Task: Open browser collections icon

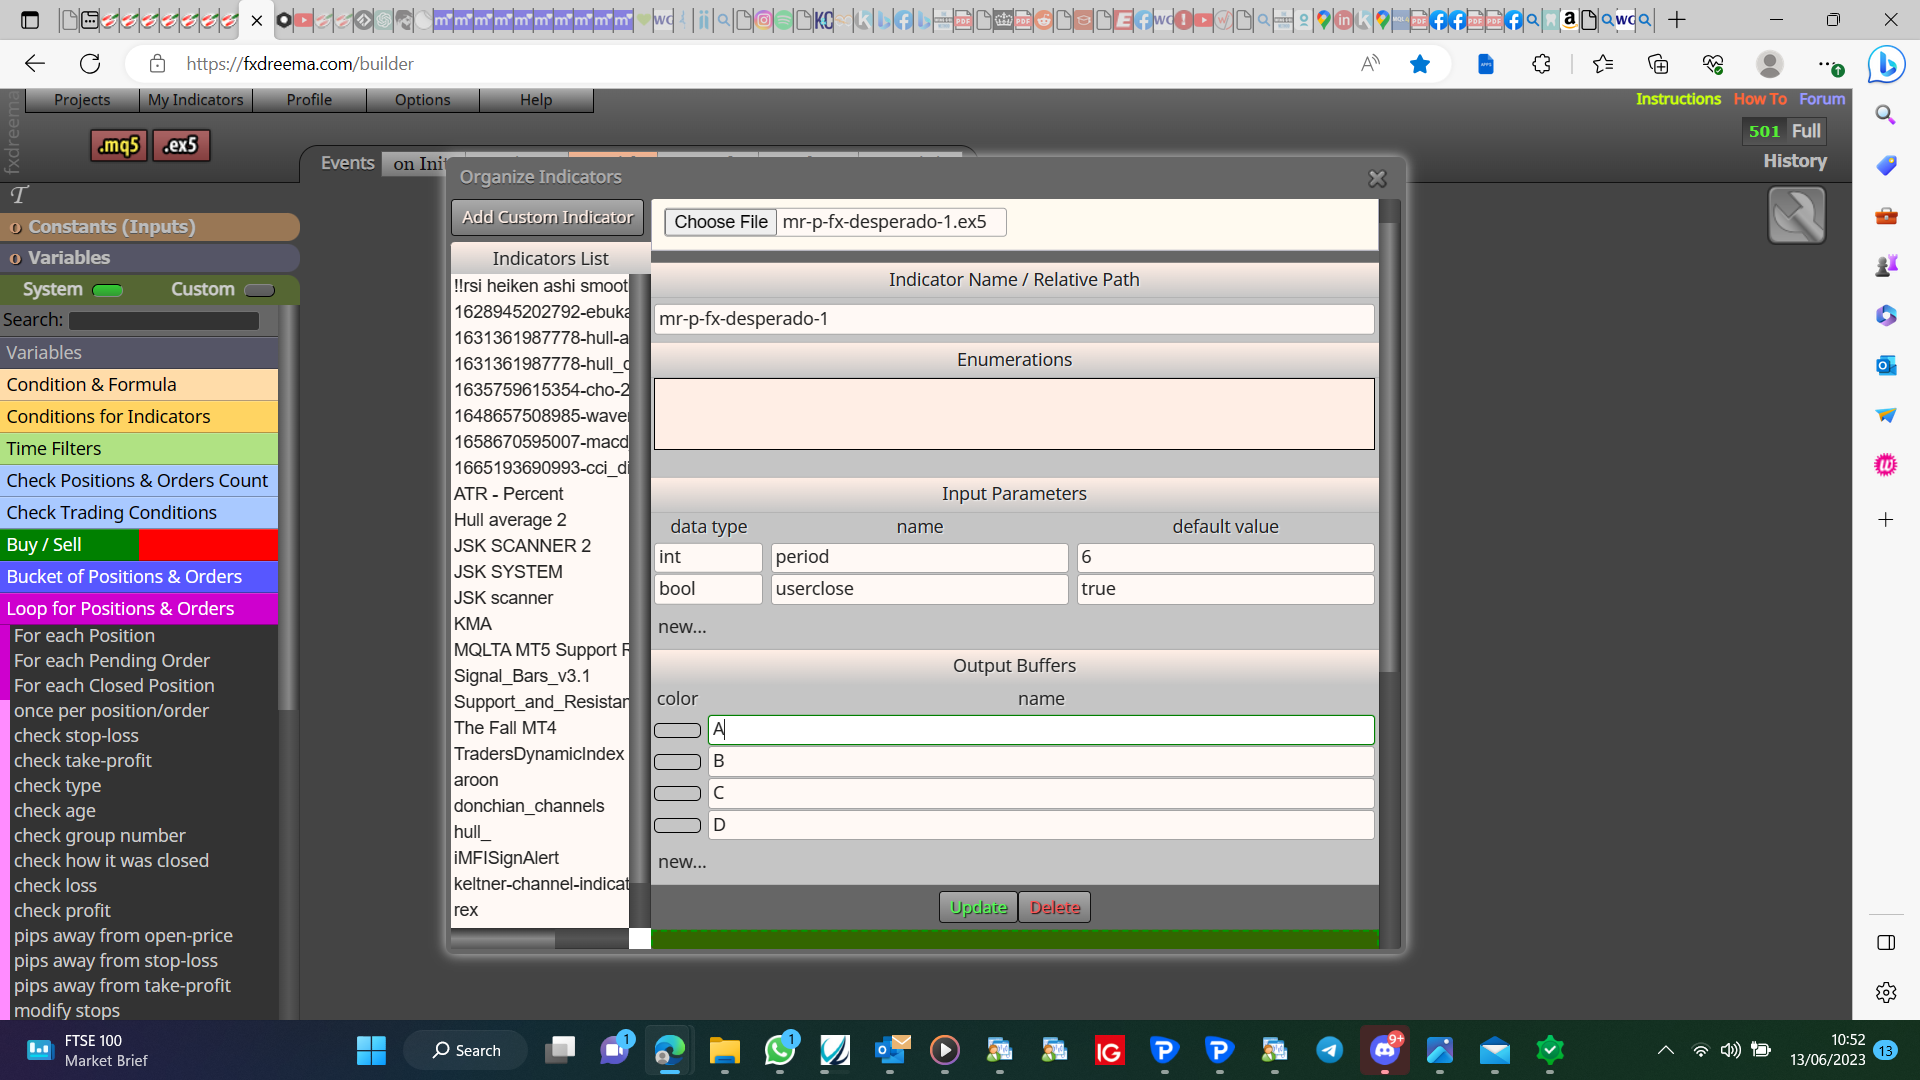Action: (1657, 64)
